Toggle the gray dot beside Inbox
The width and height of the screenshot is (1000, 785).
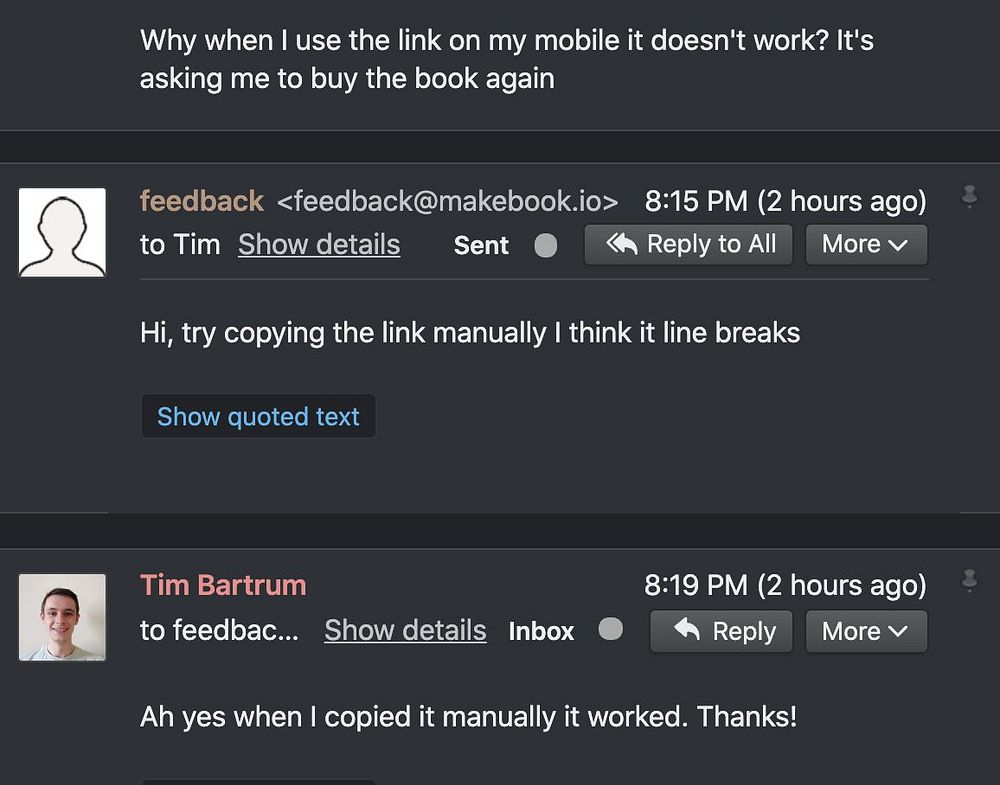(610, 629)
